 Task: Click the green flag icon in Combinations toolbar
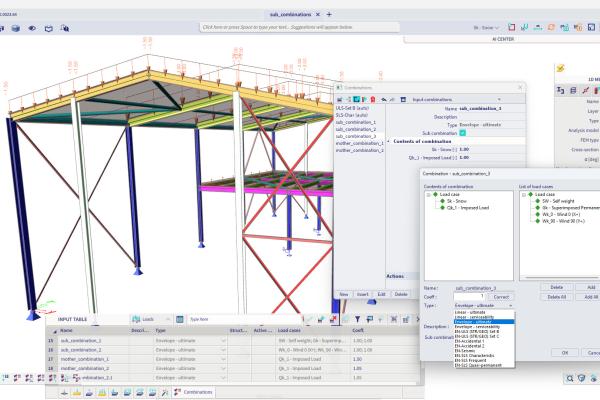(x=364, y=100)
